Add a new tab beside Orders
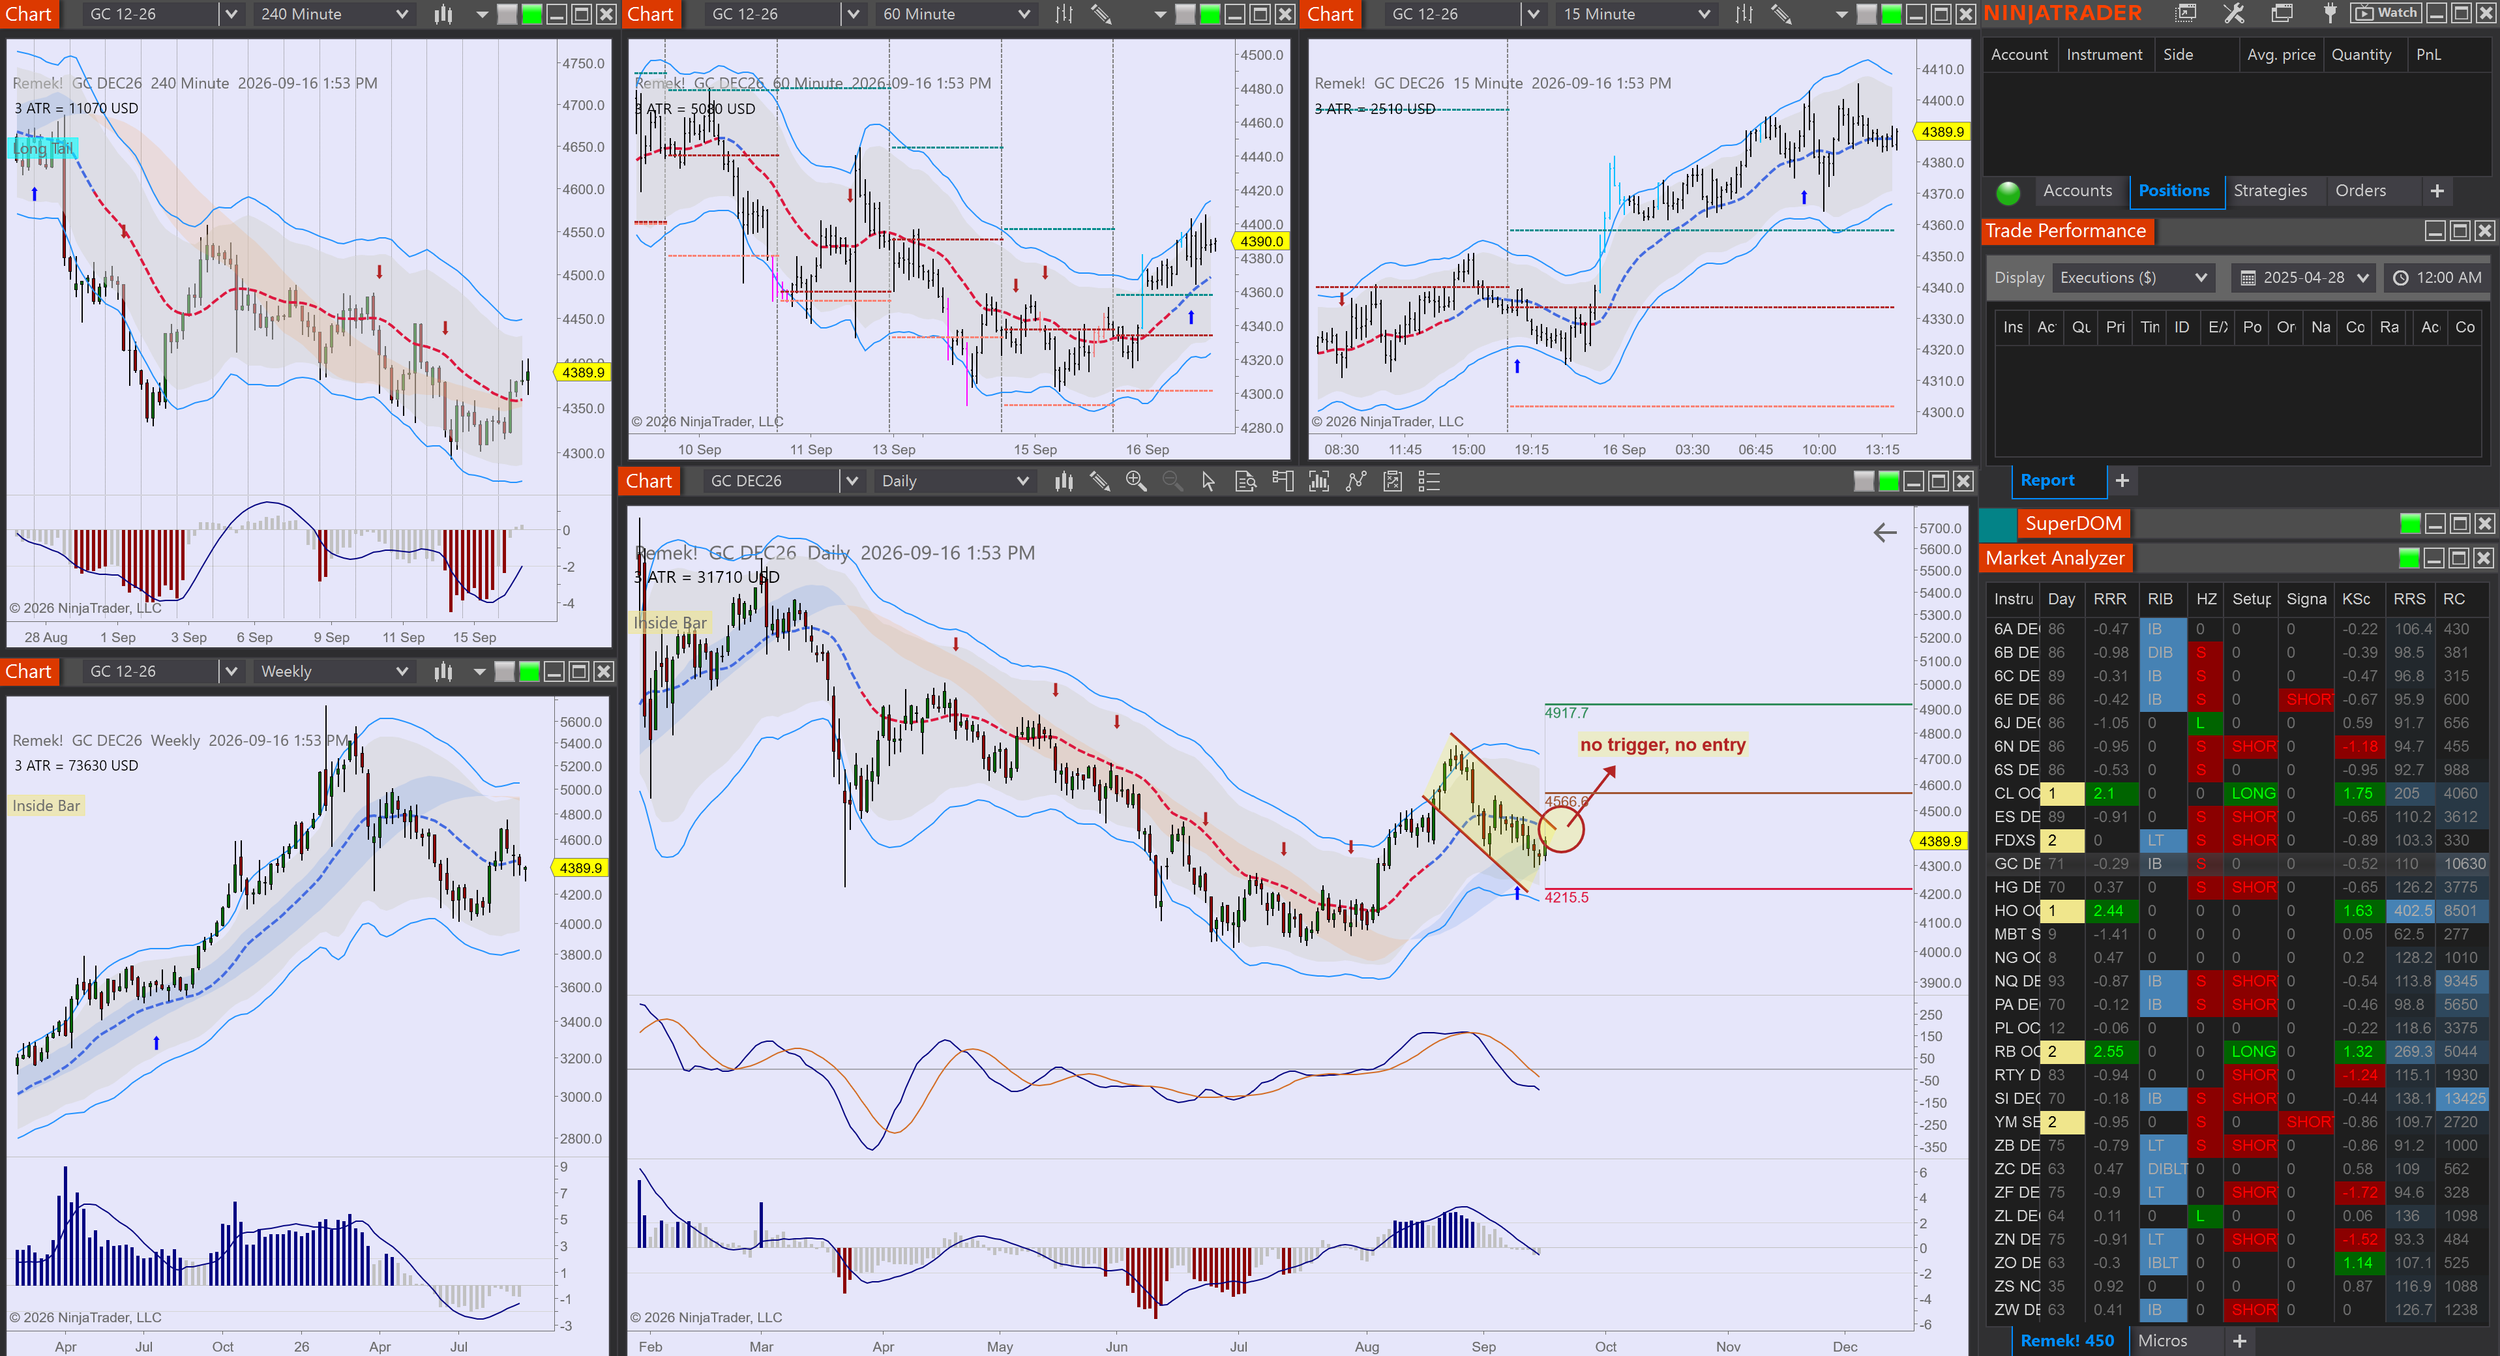 click(x=2437, y=191)
